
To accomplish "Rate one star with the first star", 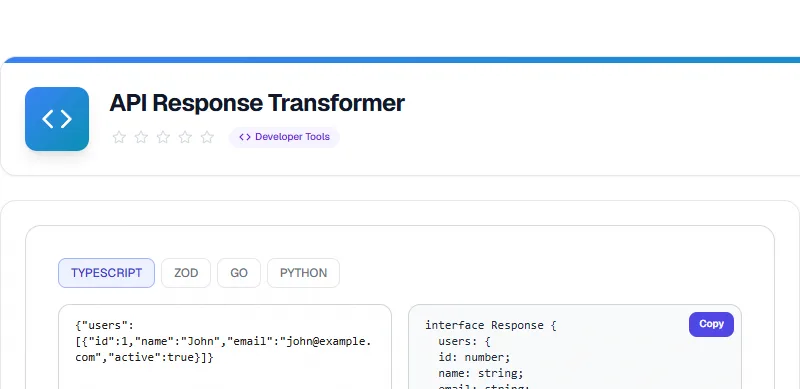I will 119,137.
